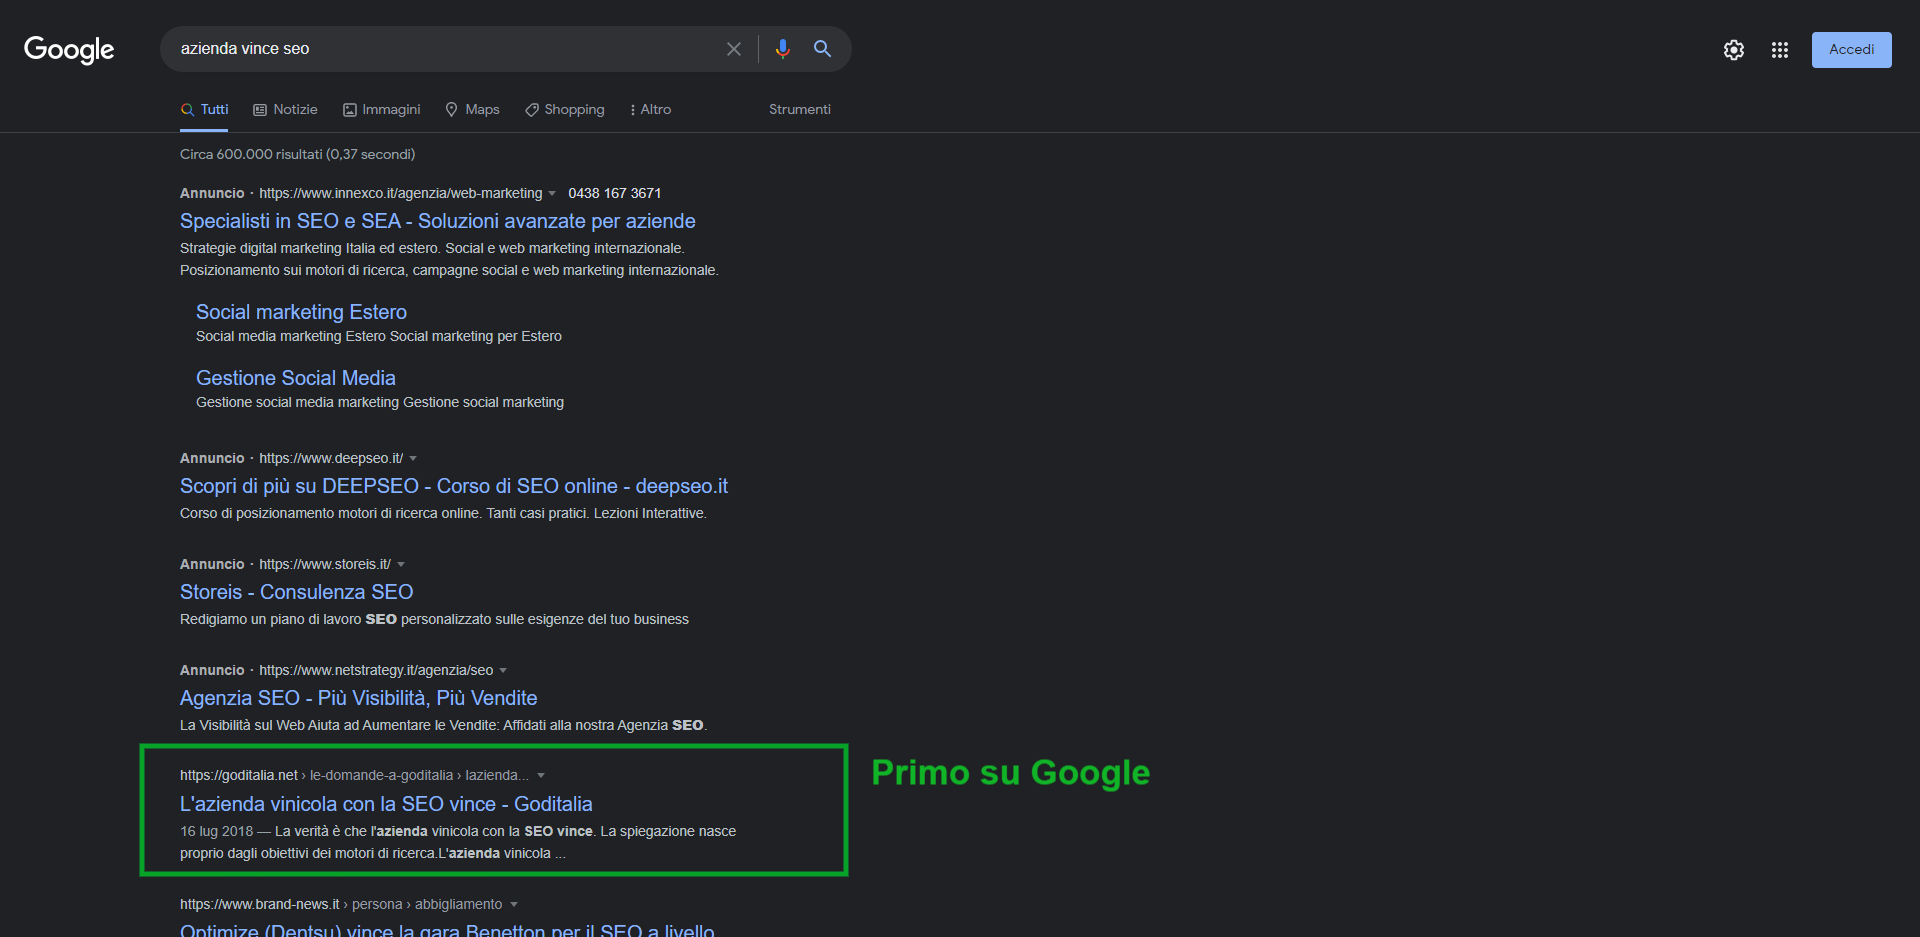Image resolution: width=1920 pixels, height=937 pixels.
Task: Open the Maps results tab
Action: (472, 110)
